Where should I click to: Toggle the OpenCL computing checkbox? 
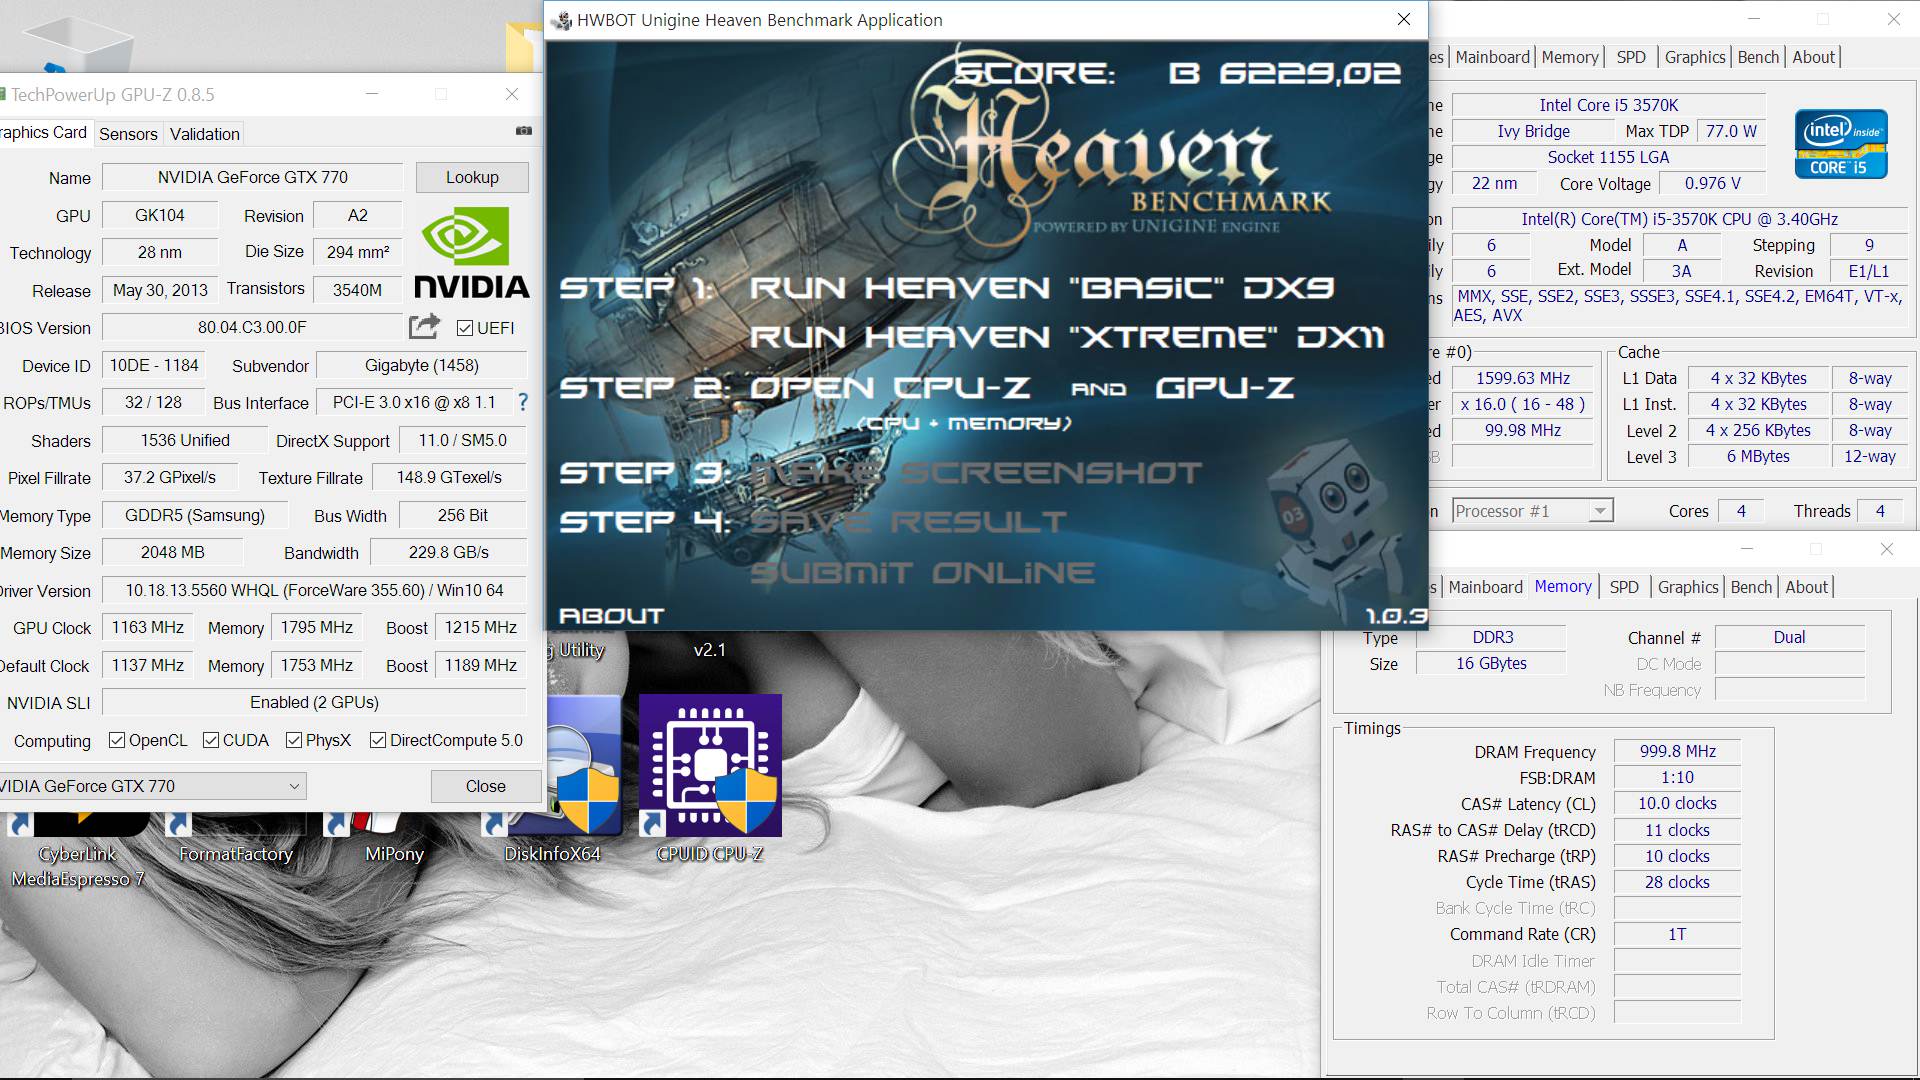pyautogui.click(x=117, y=740)
